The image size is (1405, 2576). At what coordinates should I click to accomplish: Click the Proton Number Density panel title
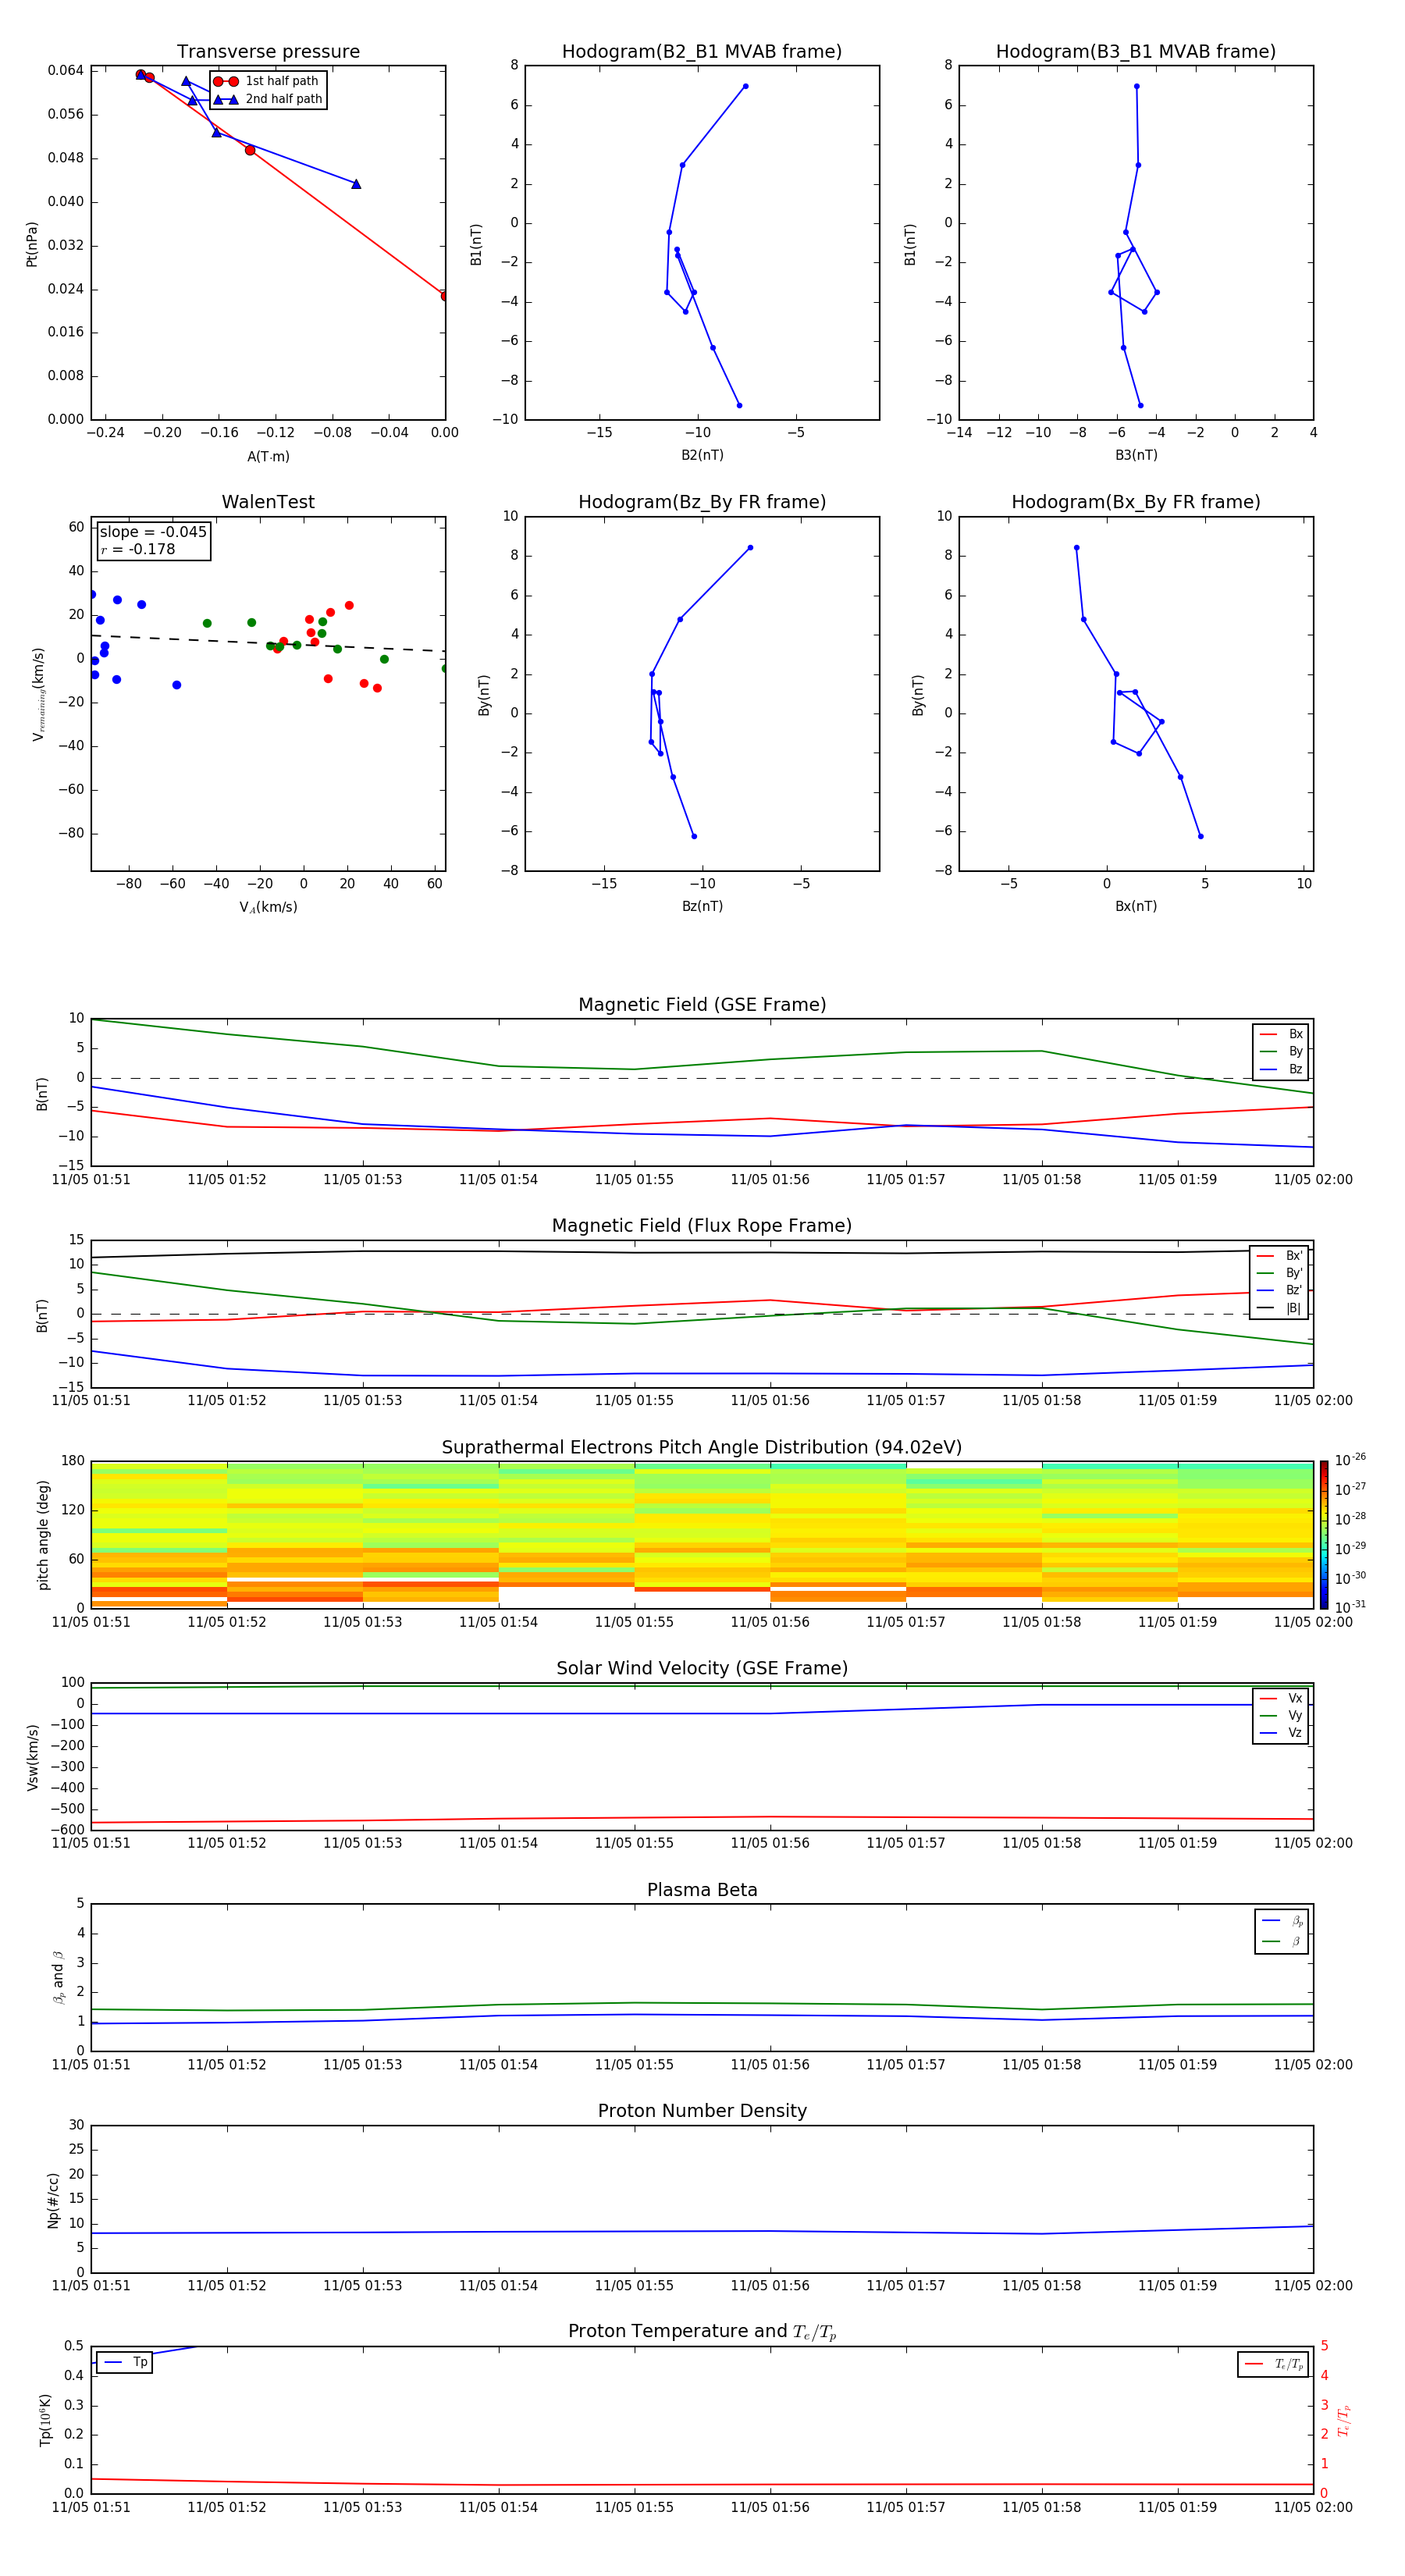pyautogui.click(x=702, y=2111)
